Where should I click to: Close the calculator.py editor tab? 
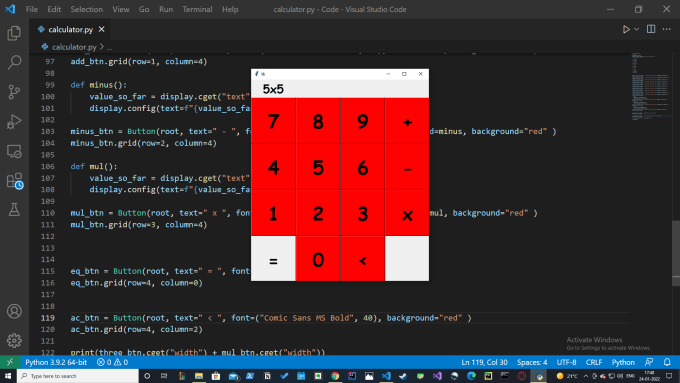pyautogui.click(x=101, y=29)
